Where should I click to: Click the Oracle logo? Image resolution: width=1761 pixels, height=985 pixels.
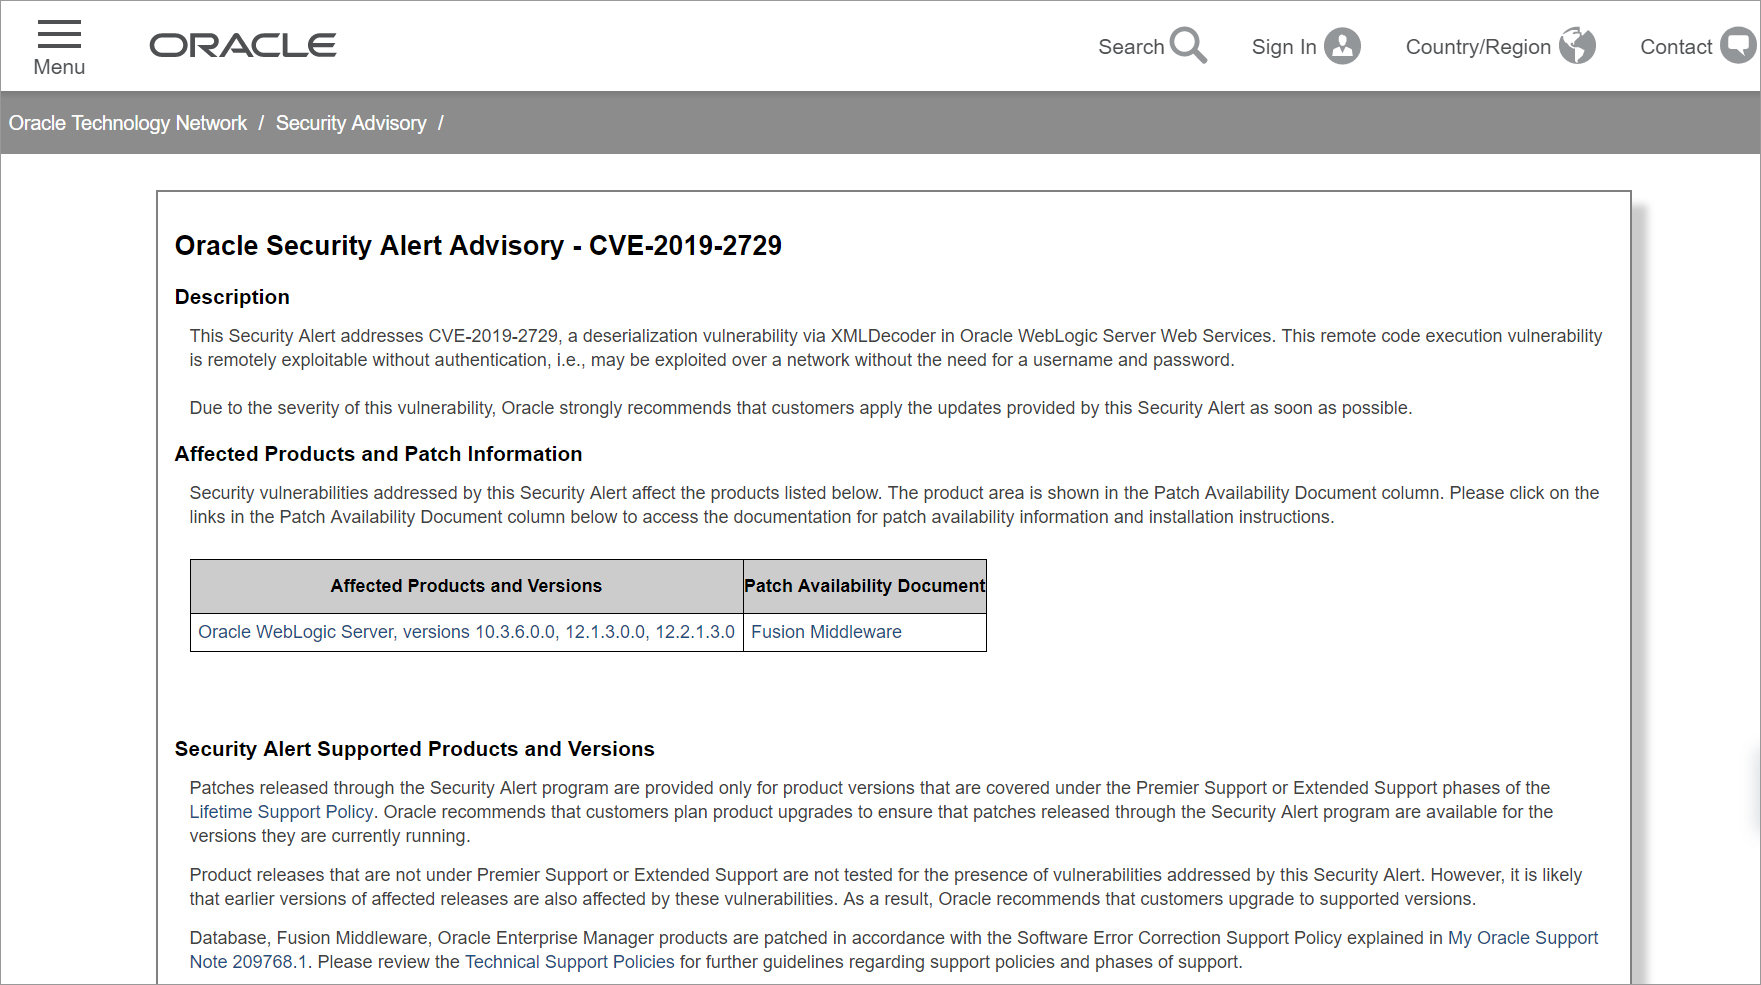(243, 46)
